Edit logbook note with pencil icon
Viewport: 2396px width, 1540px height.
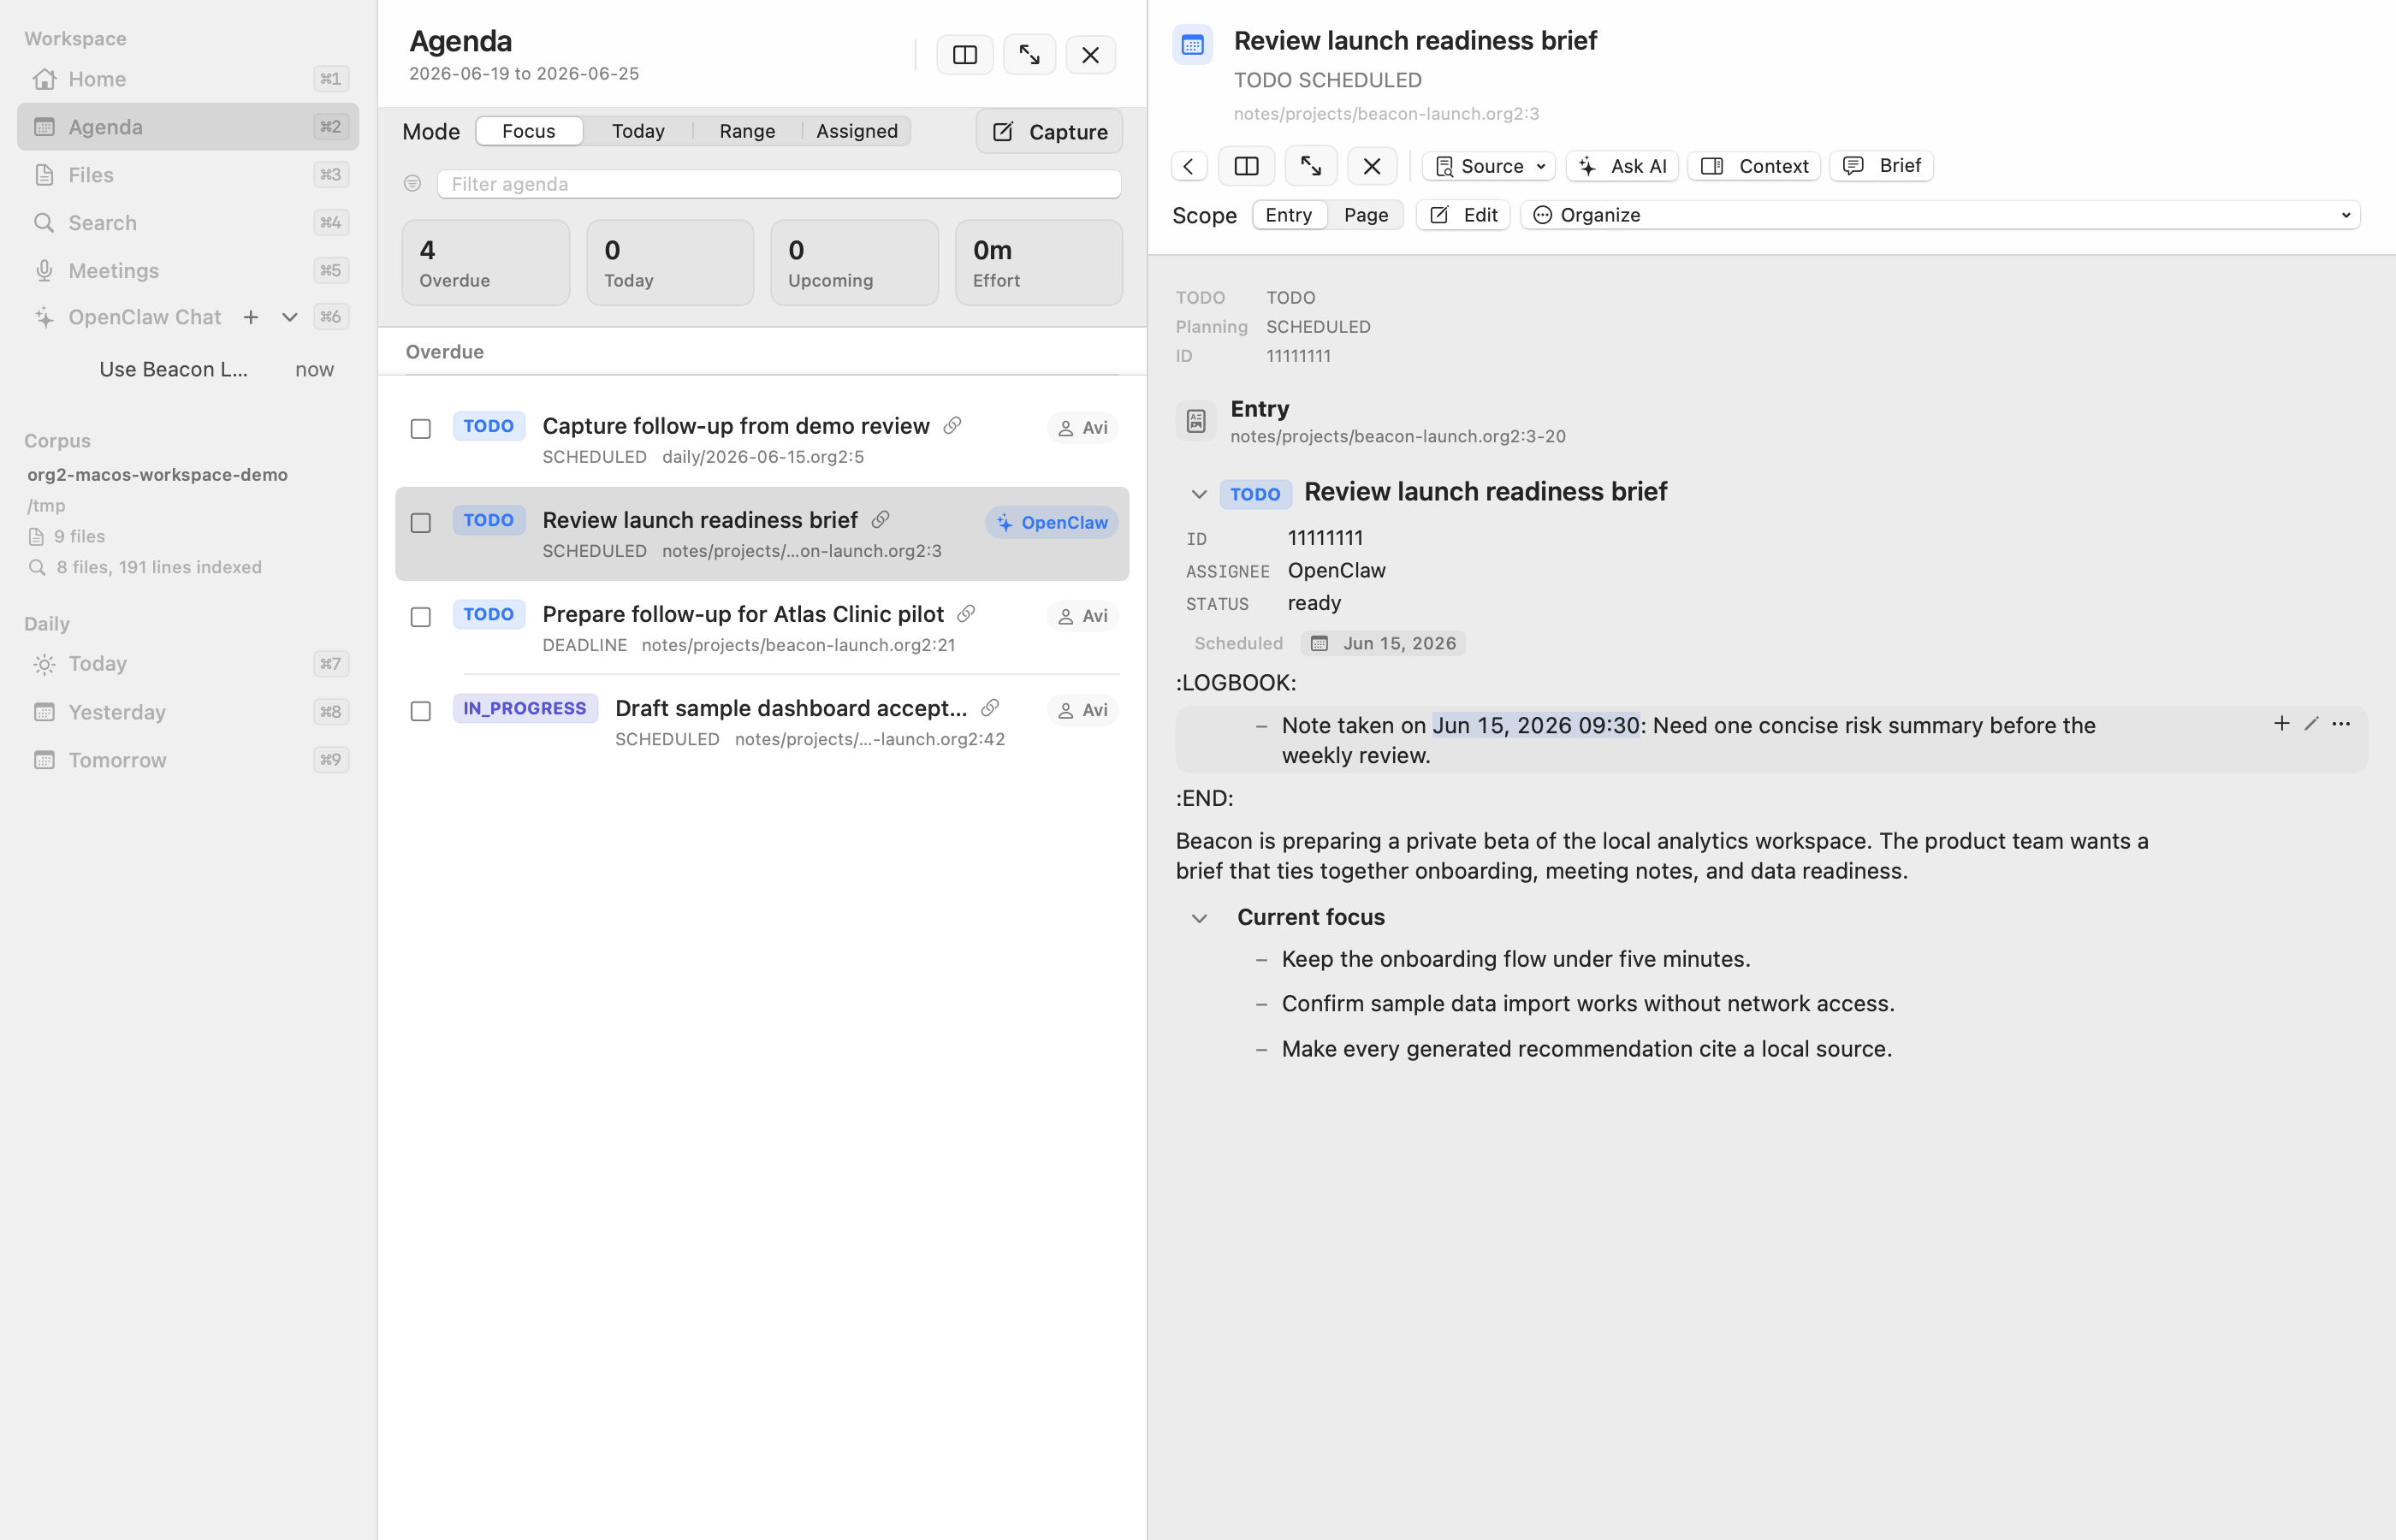[2310, 723]
